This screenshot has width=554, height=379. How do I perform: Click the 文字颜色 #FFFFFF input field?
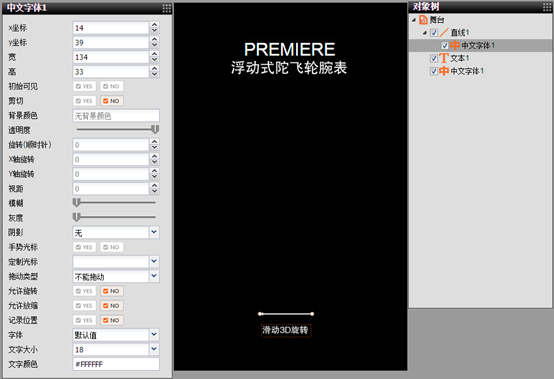tap(116, 364)
